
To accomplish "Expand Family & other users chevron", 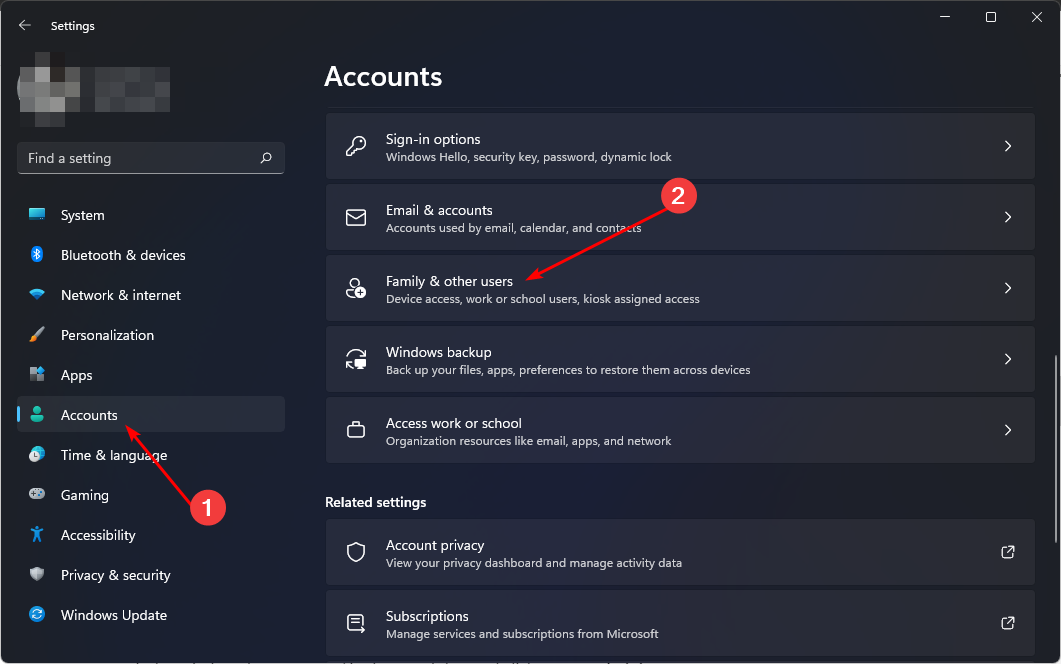I will click(x=1008, y=289).
